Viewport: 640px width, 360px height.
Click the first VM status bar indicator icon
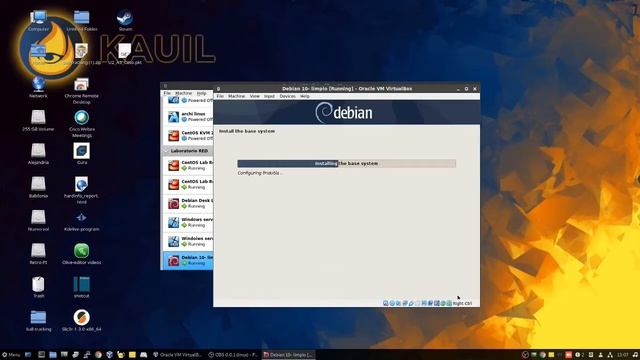(x=385, y=303)
